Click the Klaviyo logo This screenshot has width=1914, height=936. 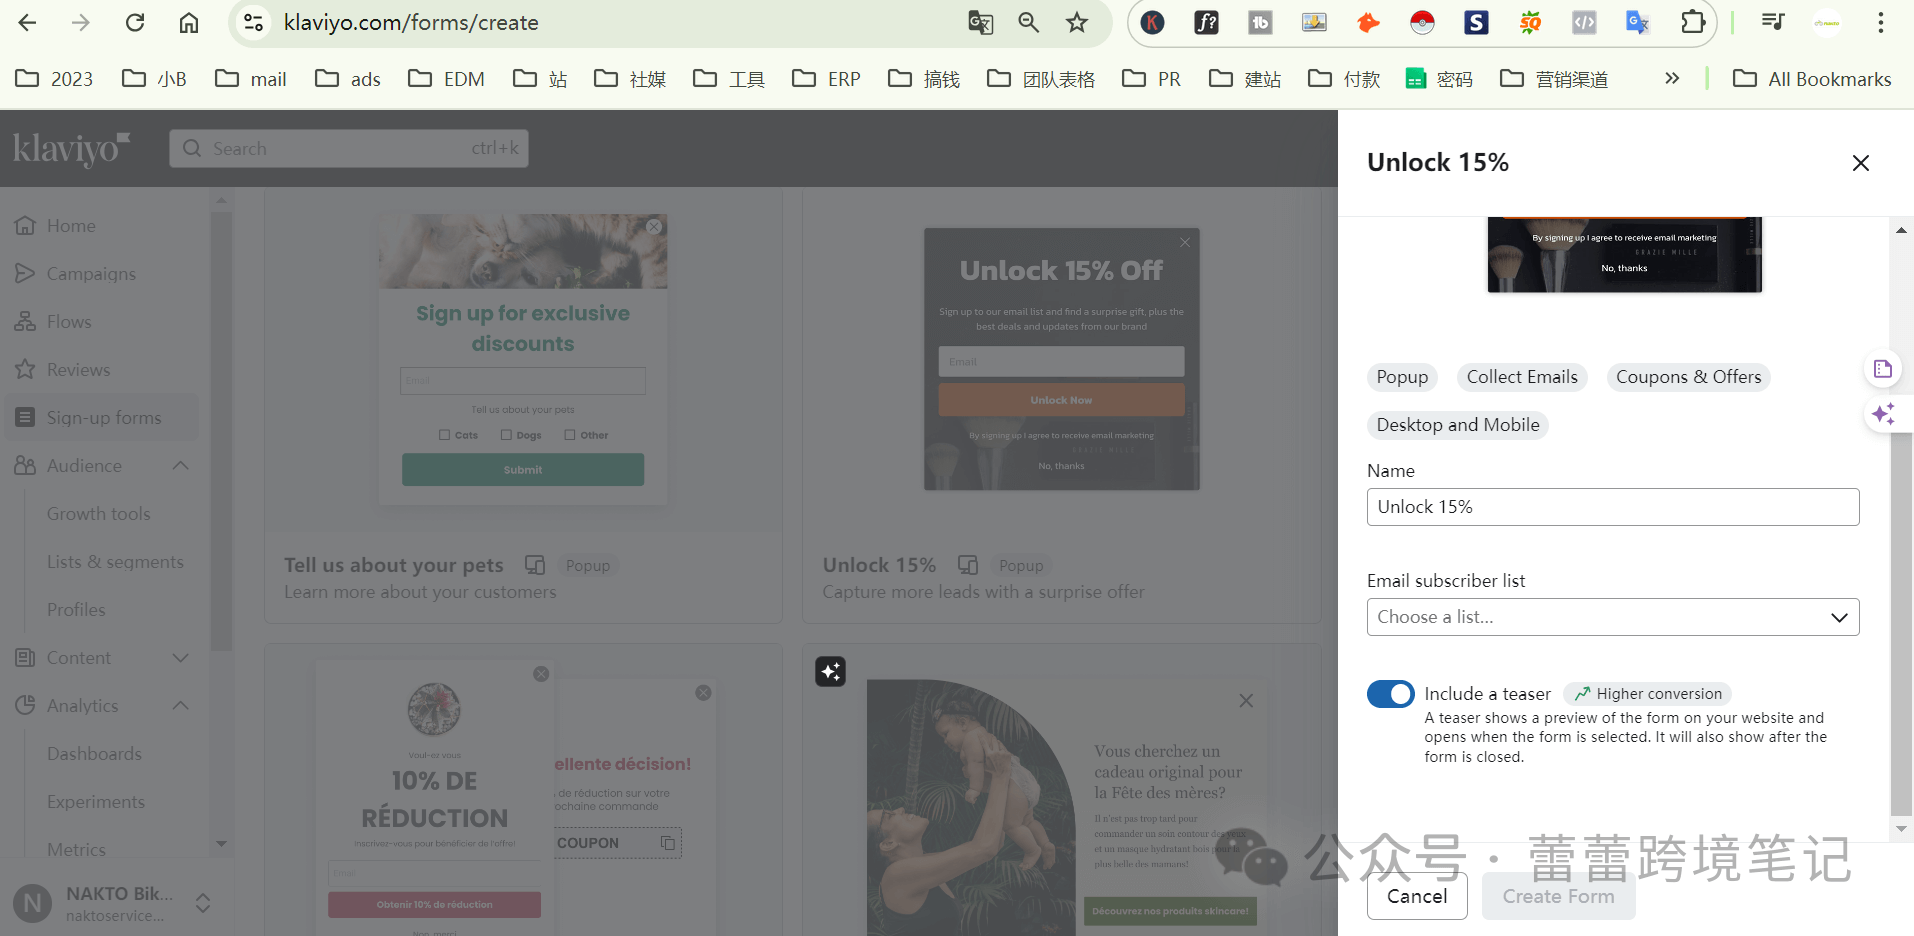[71, 149]
